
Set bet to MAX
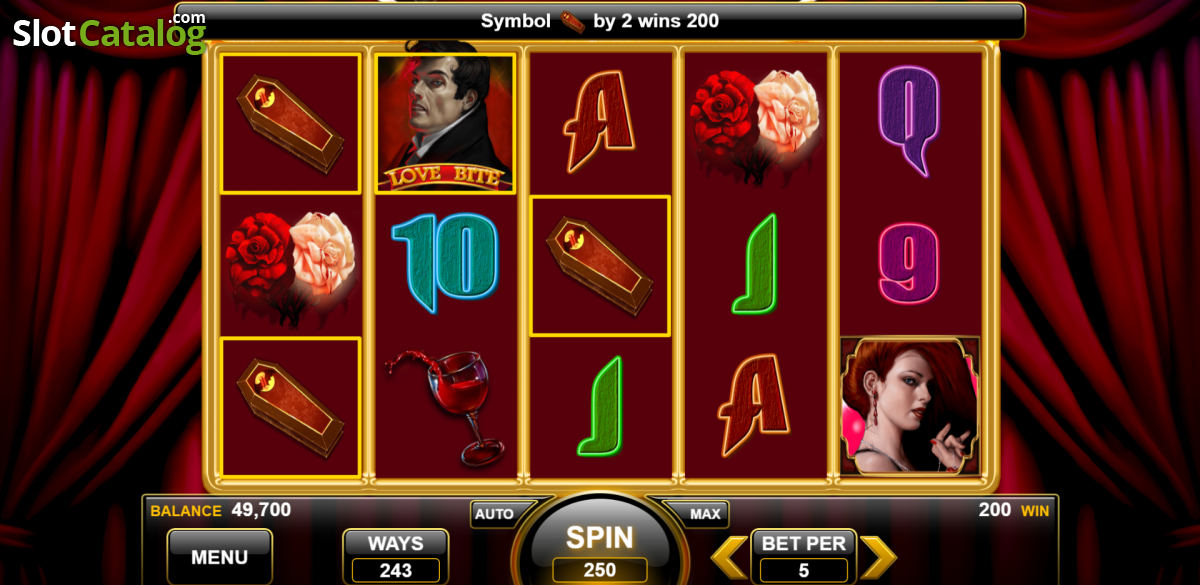(x=705, y=514)
